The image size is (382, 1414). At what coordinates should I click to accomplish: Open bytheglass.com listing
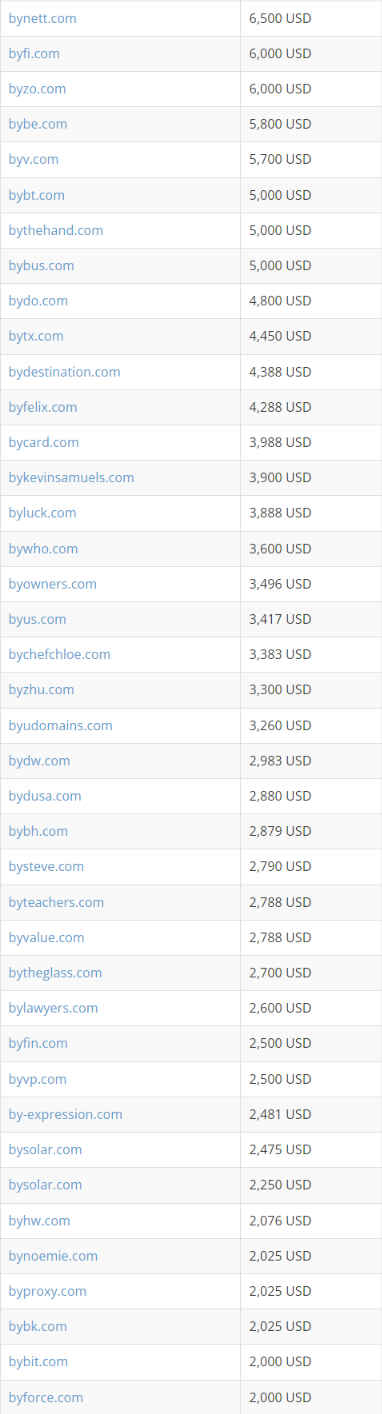(x=55, y=972)
